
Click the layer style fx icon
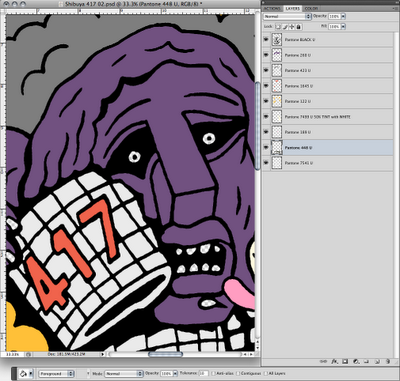coord(334,361)
